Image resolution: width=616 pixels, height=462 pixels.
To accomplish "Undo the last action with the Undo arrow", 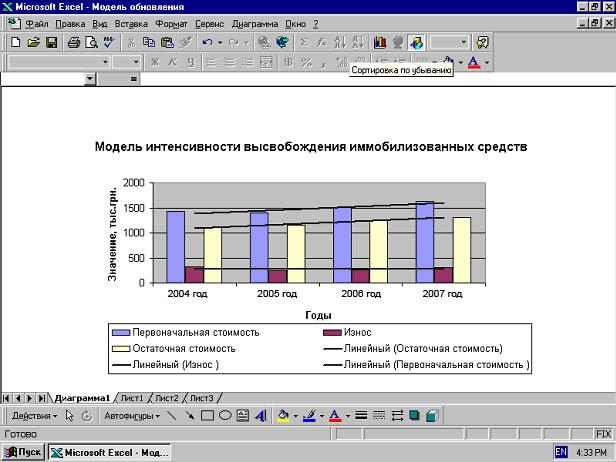I will (207, 42).
